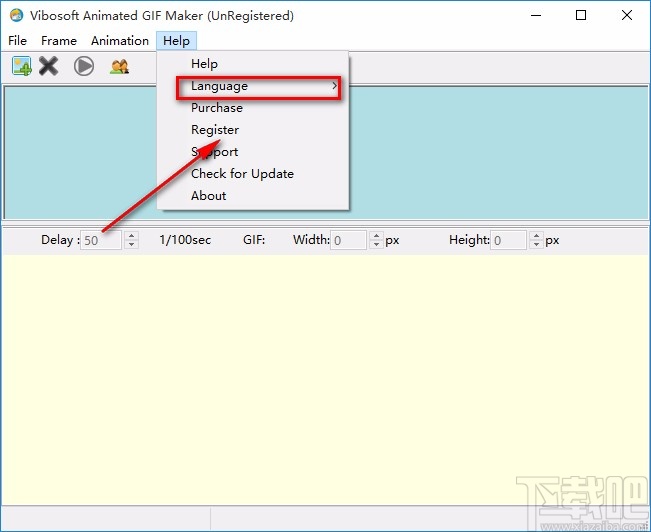
Task: Click the Delay value input field
Action: click(x=100, y=240)
